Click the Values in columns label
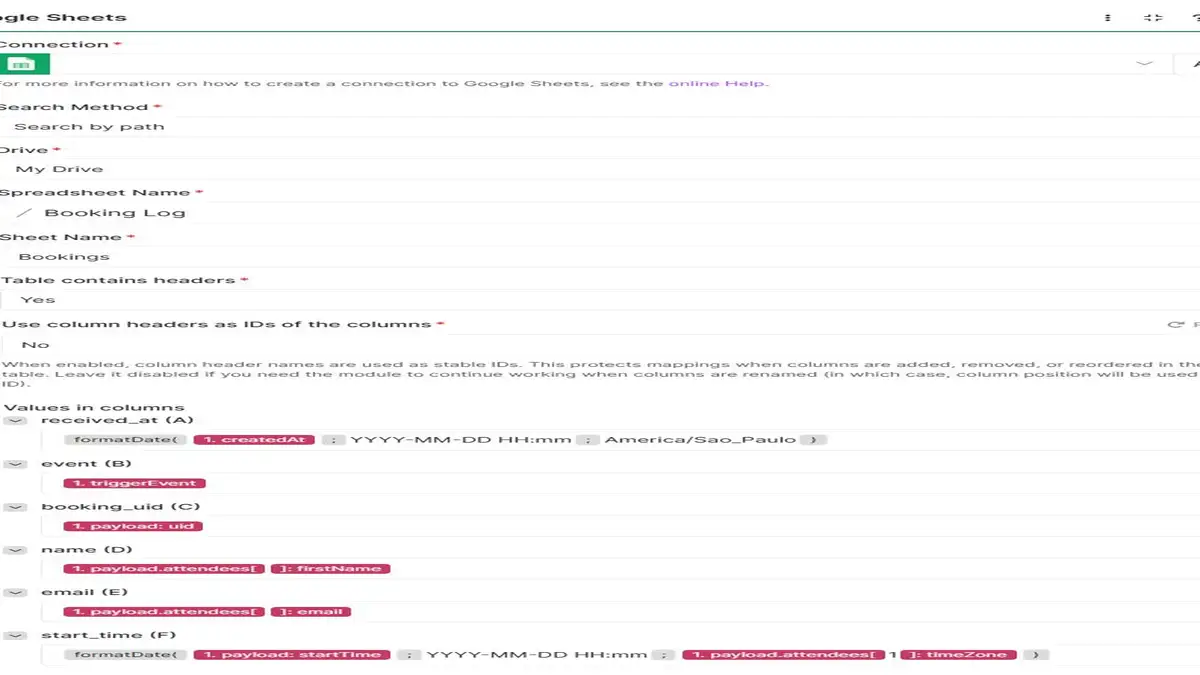 click(93, 407)
